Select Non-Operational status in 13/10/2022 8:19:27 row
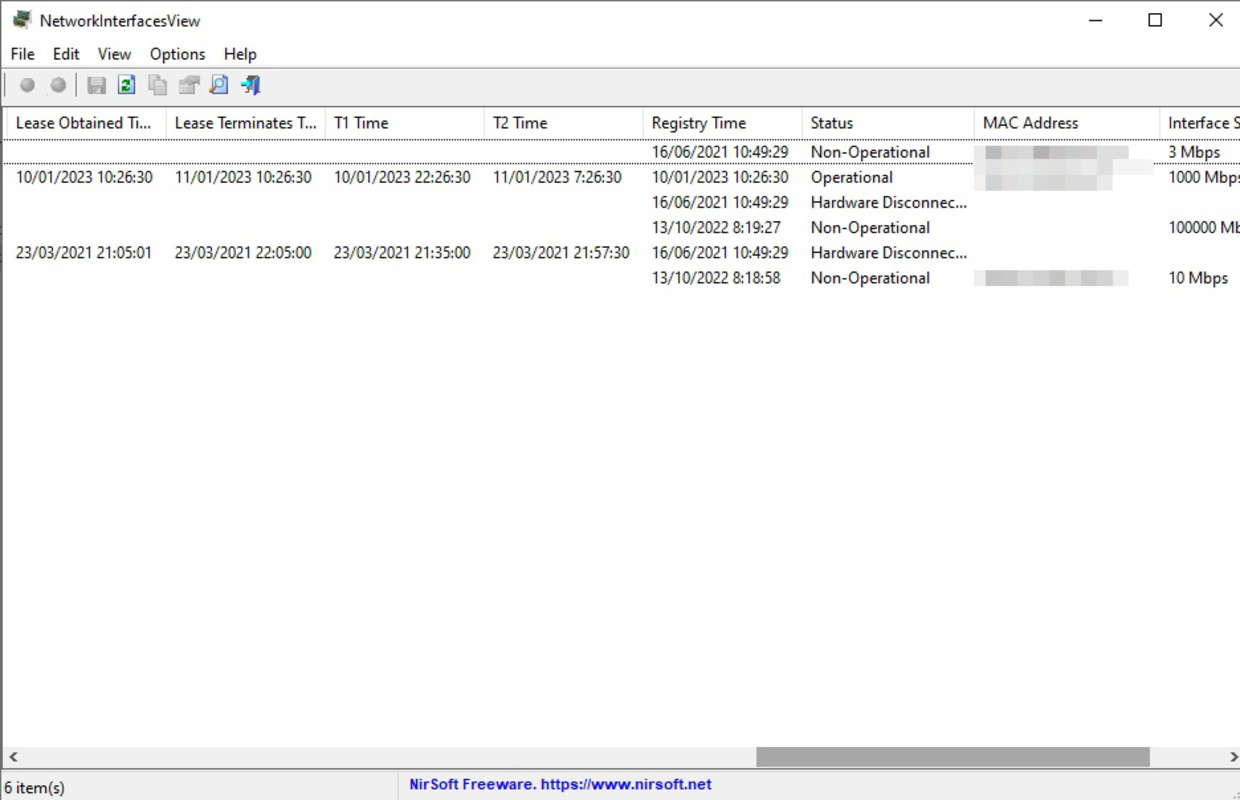Viewport: 1240px width, 800px height. [x=870, y=227]
